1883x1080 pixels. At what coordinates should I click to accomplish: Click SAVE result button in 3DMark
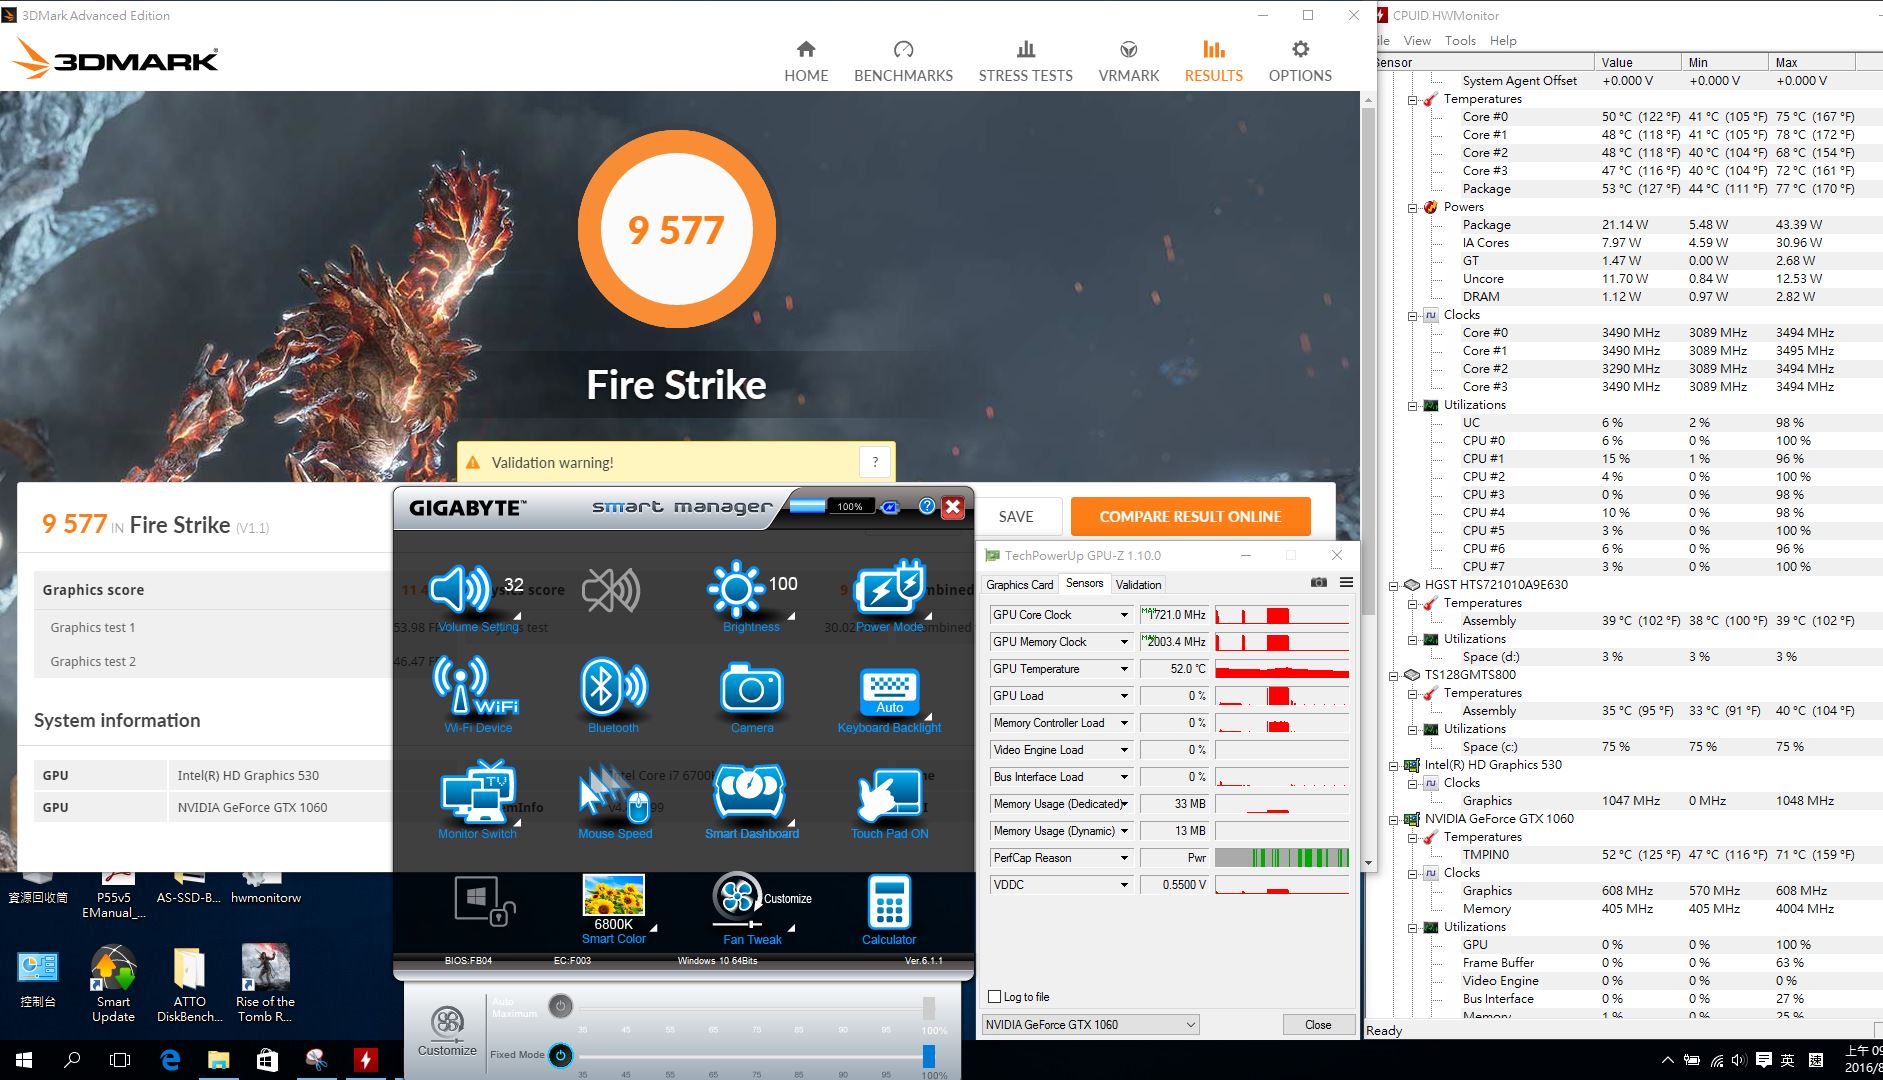click(1016, 516)
